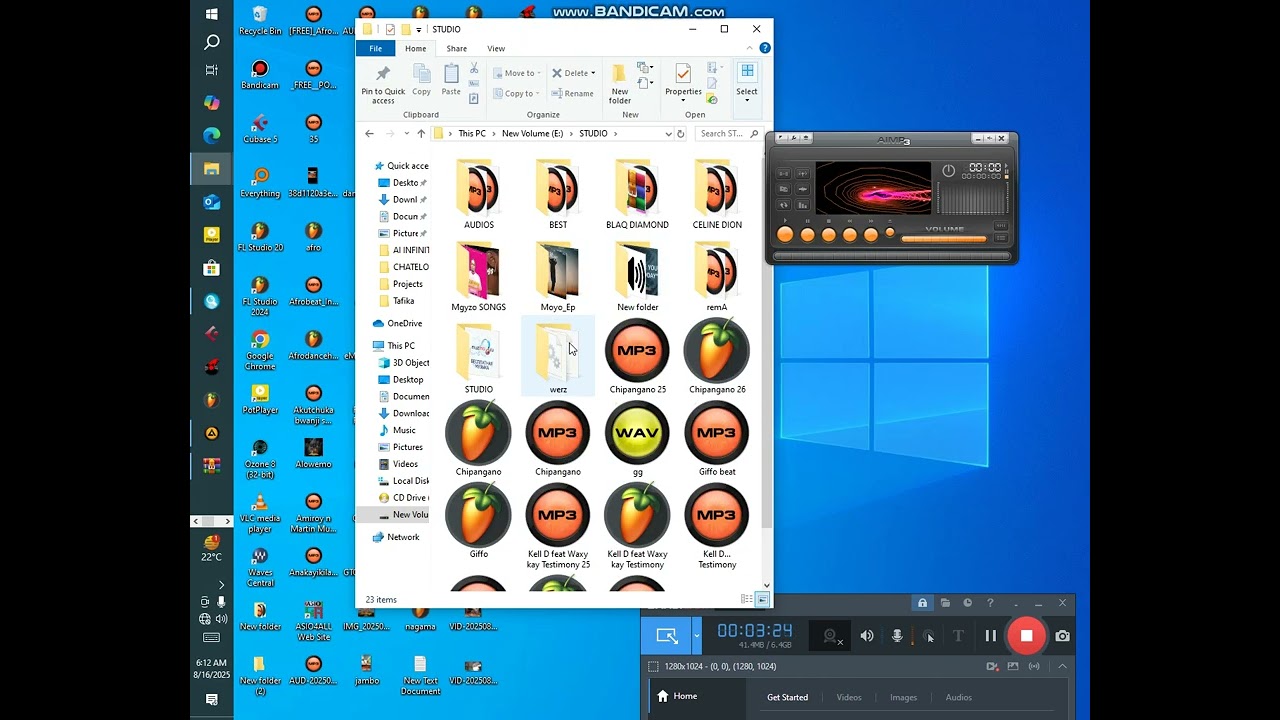Select the BLAQ DIAMOND folder
The image size is (1280, 720).
coord(637,193)
